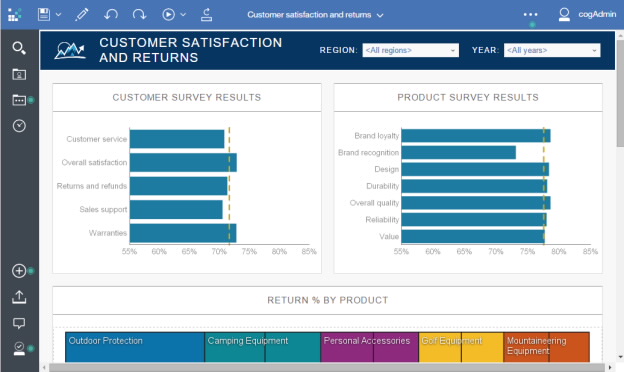Run the report with the play icon
The width and height of the screenshot is (624, 372).
click(x=168, y=15)
